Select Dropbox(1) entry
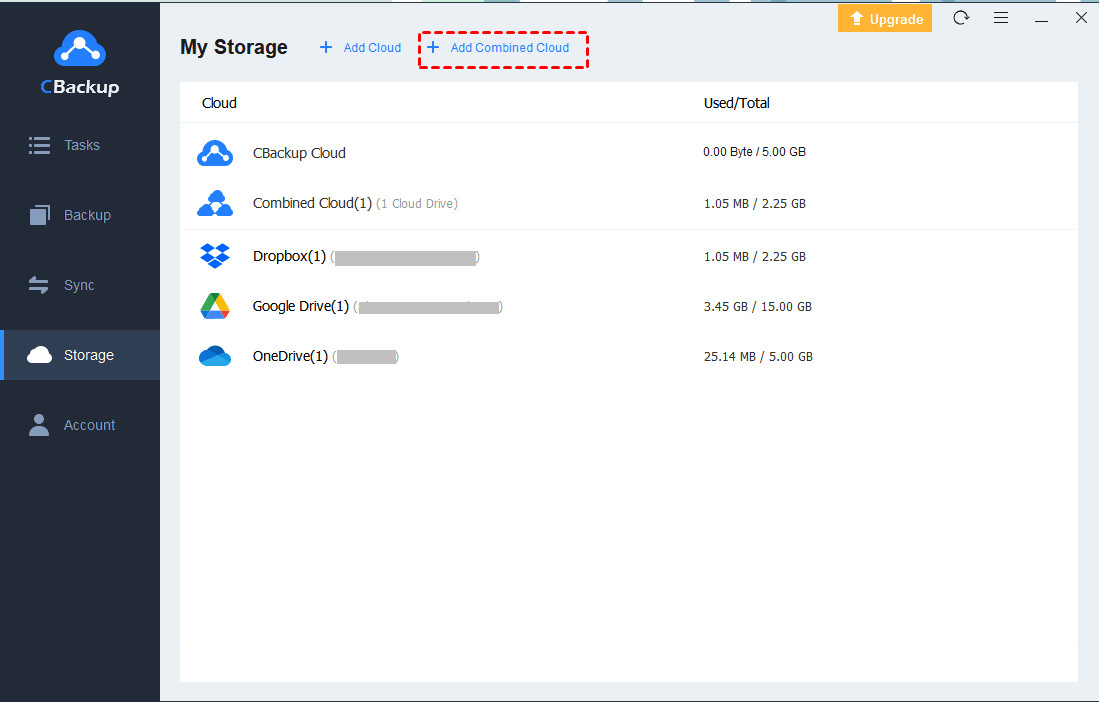This screenshot has width=1099, height=702. click(289, 256)
